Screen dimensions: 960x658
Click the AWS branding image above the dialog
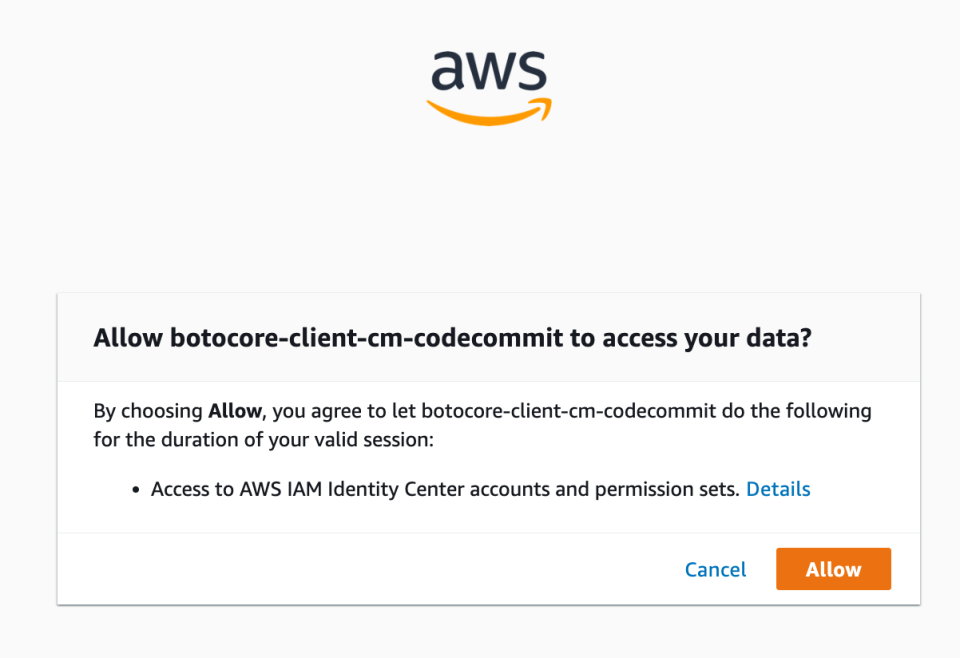pyautogui.click(x=489, y=83)
